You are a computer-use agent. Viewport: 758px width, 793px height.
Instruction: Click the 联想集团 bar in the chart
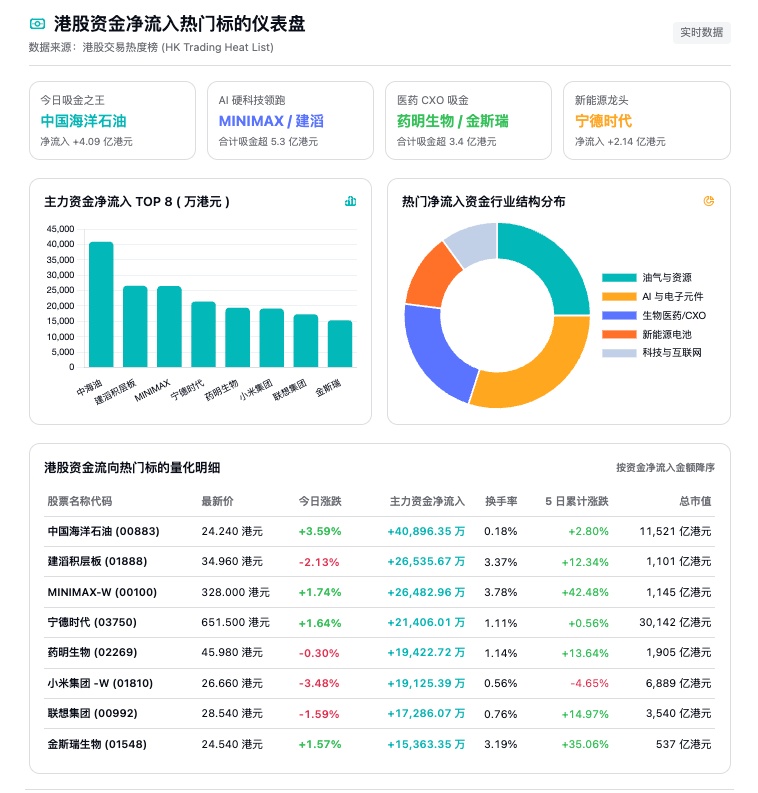[306, 340]
